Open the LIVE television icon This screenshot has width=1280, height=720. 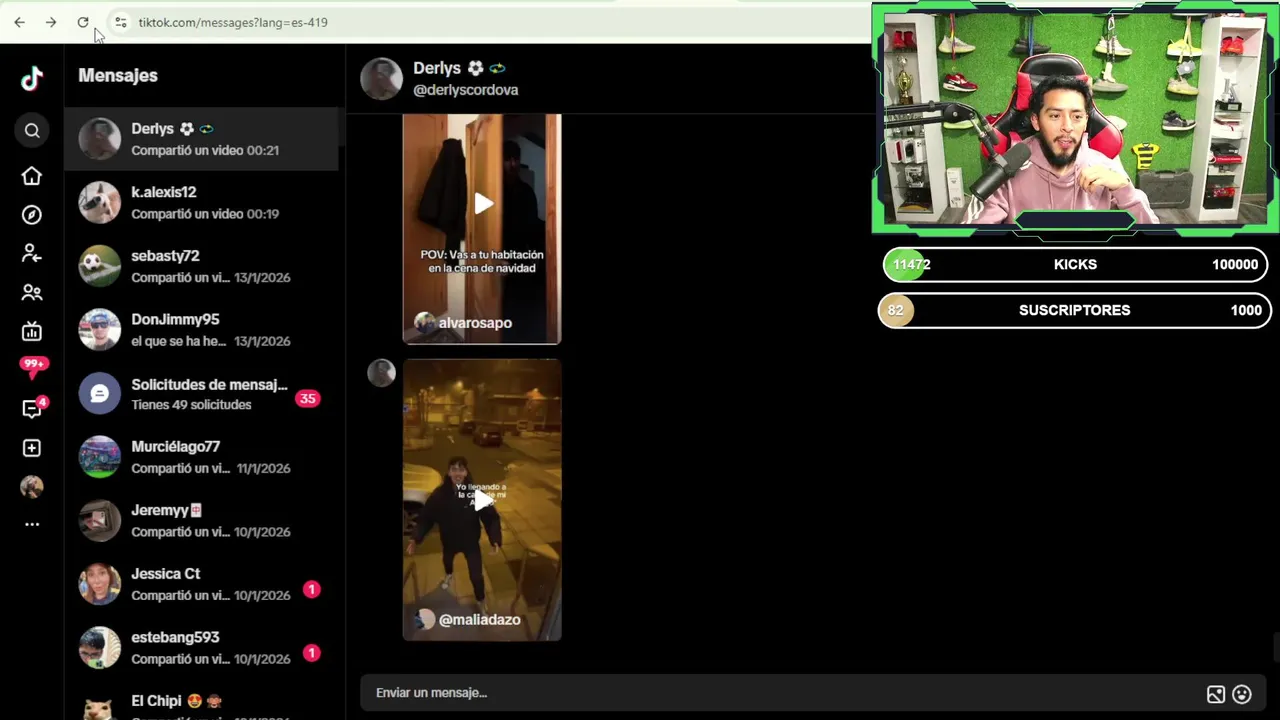coord(32,331)
